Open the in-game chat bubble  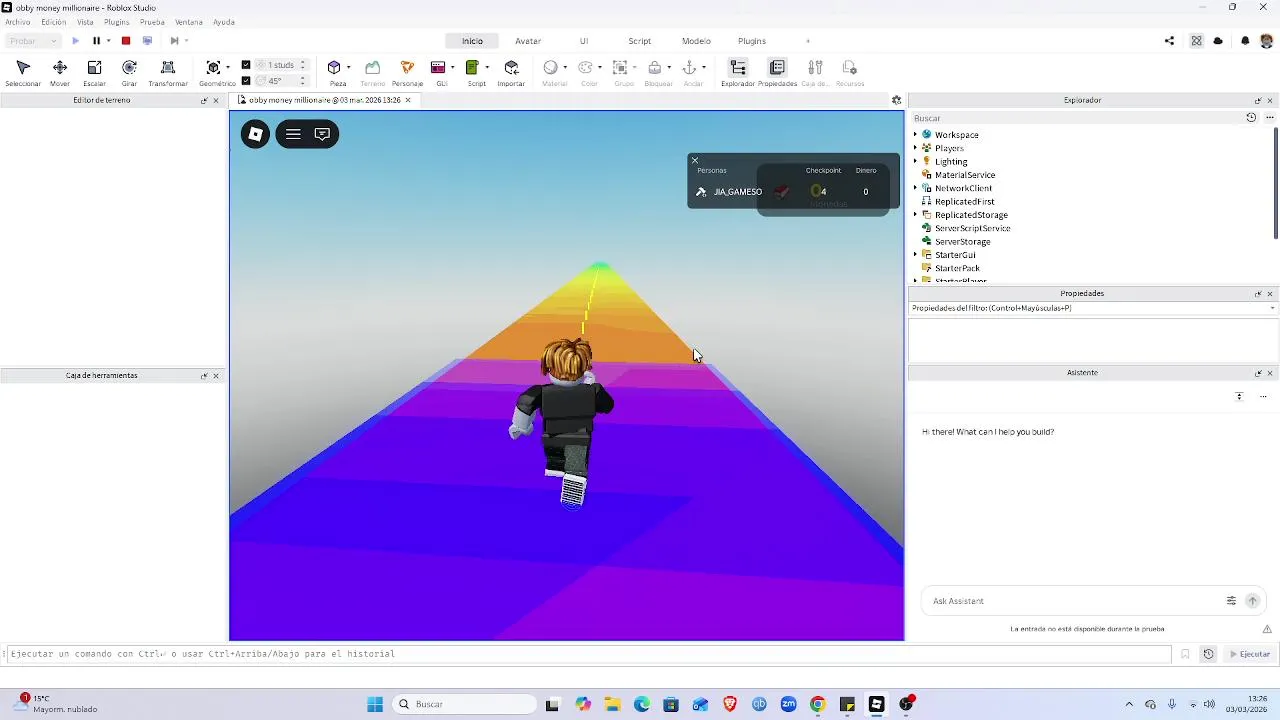pyautogui.click(x=322, y=134)
